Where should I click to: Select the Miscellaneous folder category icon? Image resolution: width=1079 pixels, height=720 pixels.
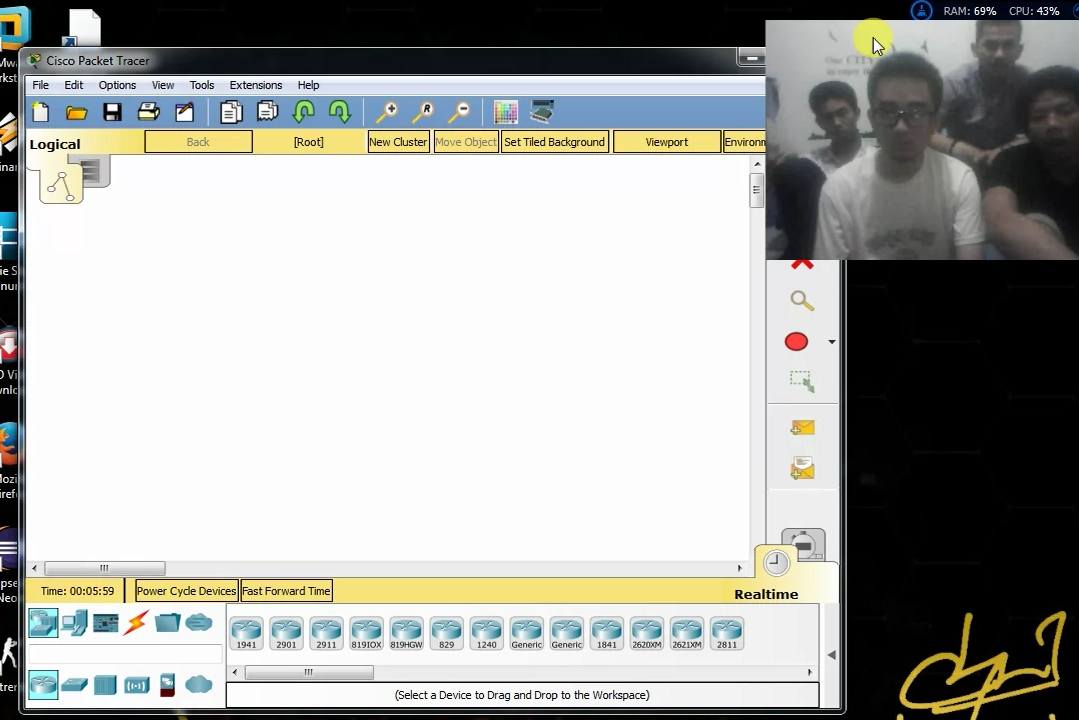pos(167,624)
